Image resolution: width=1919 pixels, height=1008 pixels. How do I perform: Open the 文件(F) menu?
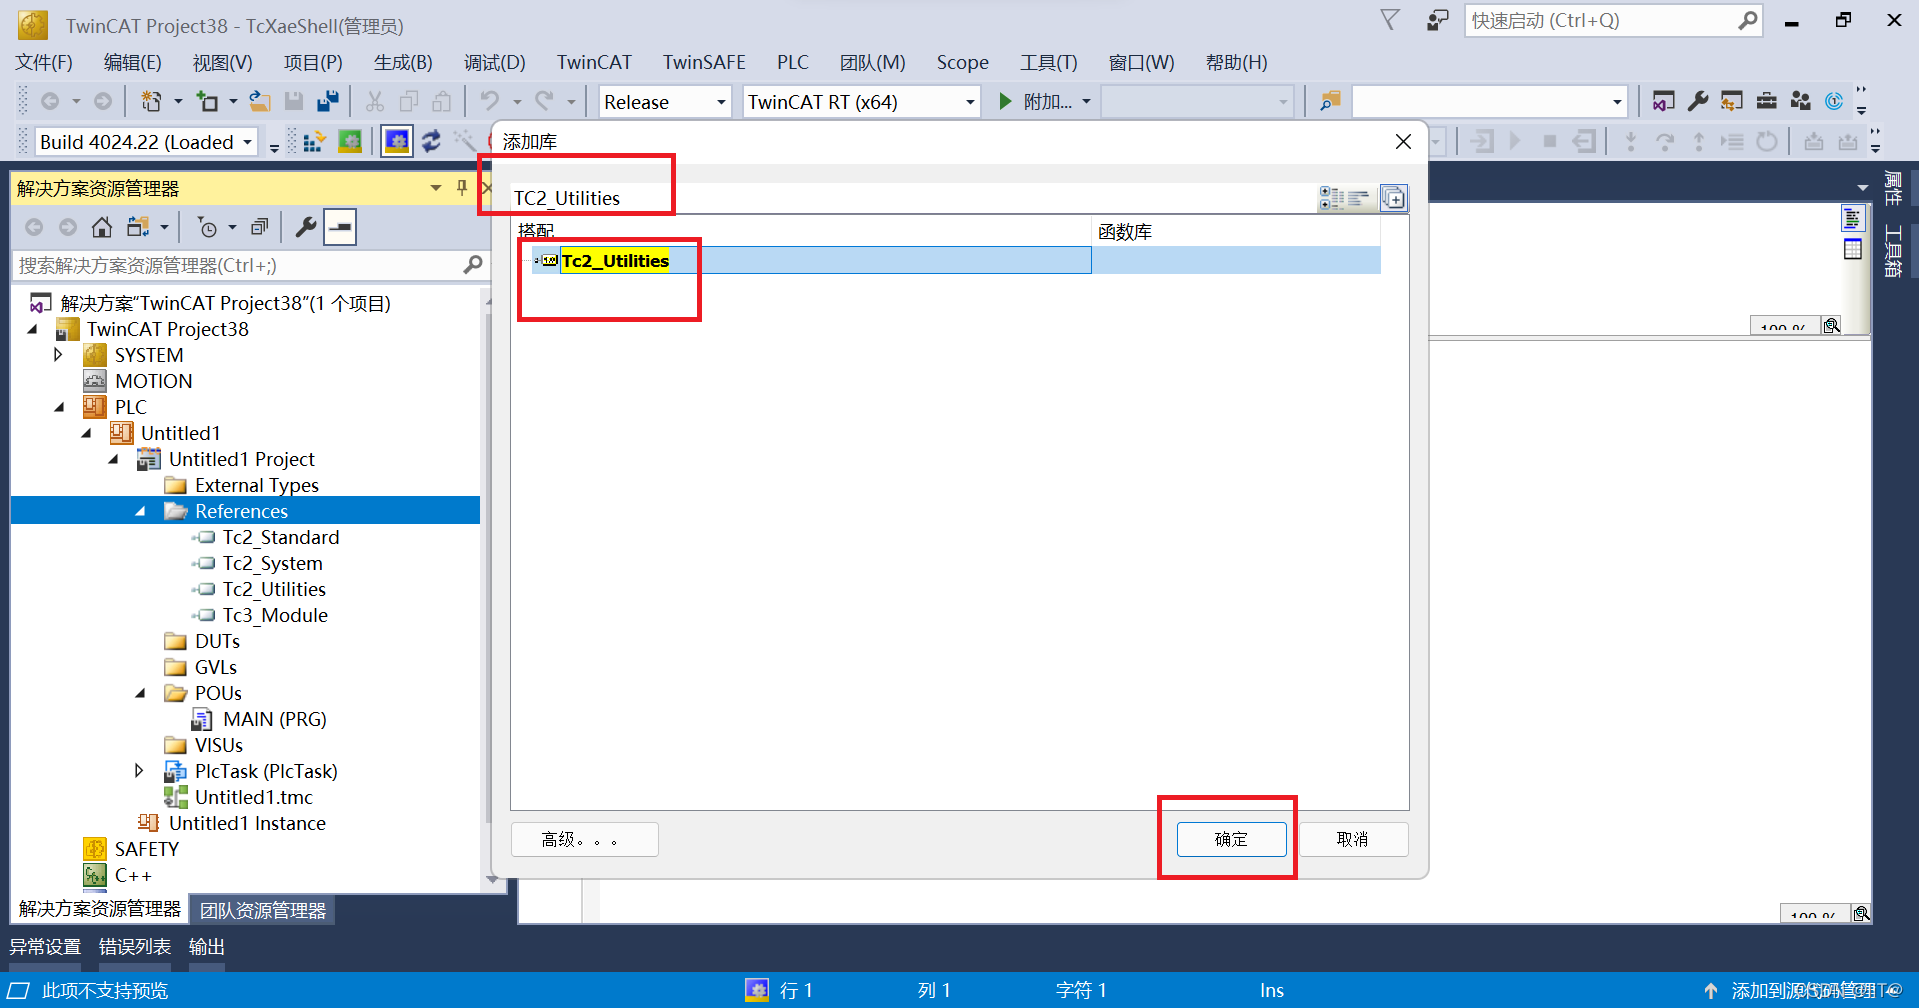[x=44, y=62]
